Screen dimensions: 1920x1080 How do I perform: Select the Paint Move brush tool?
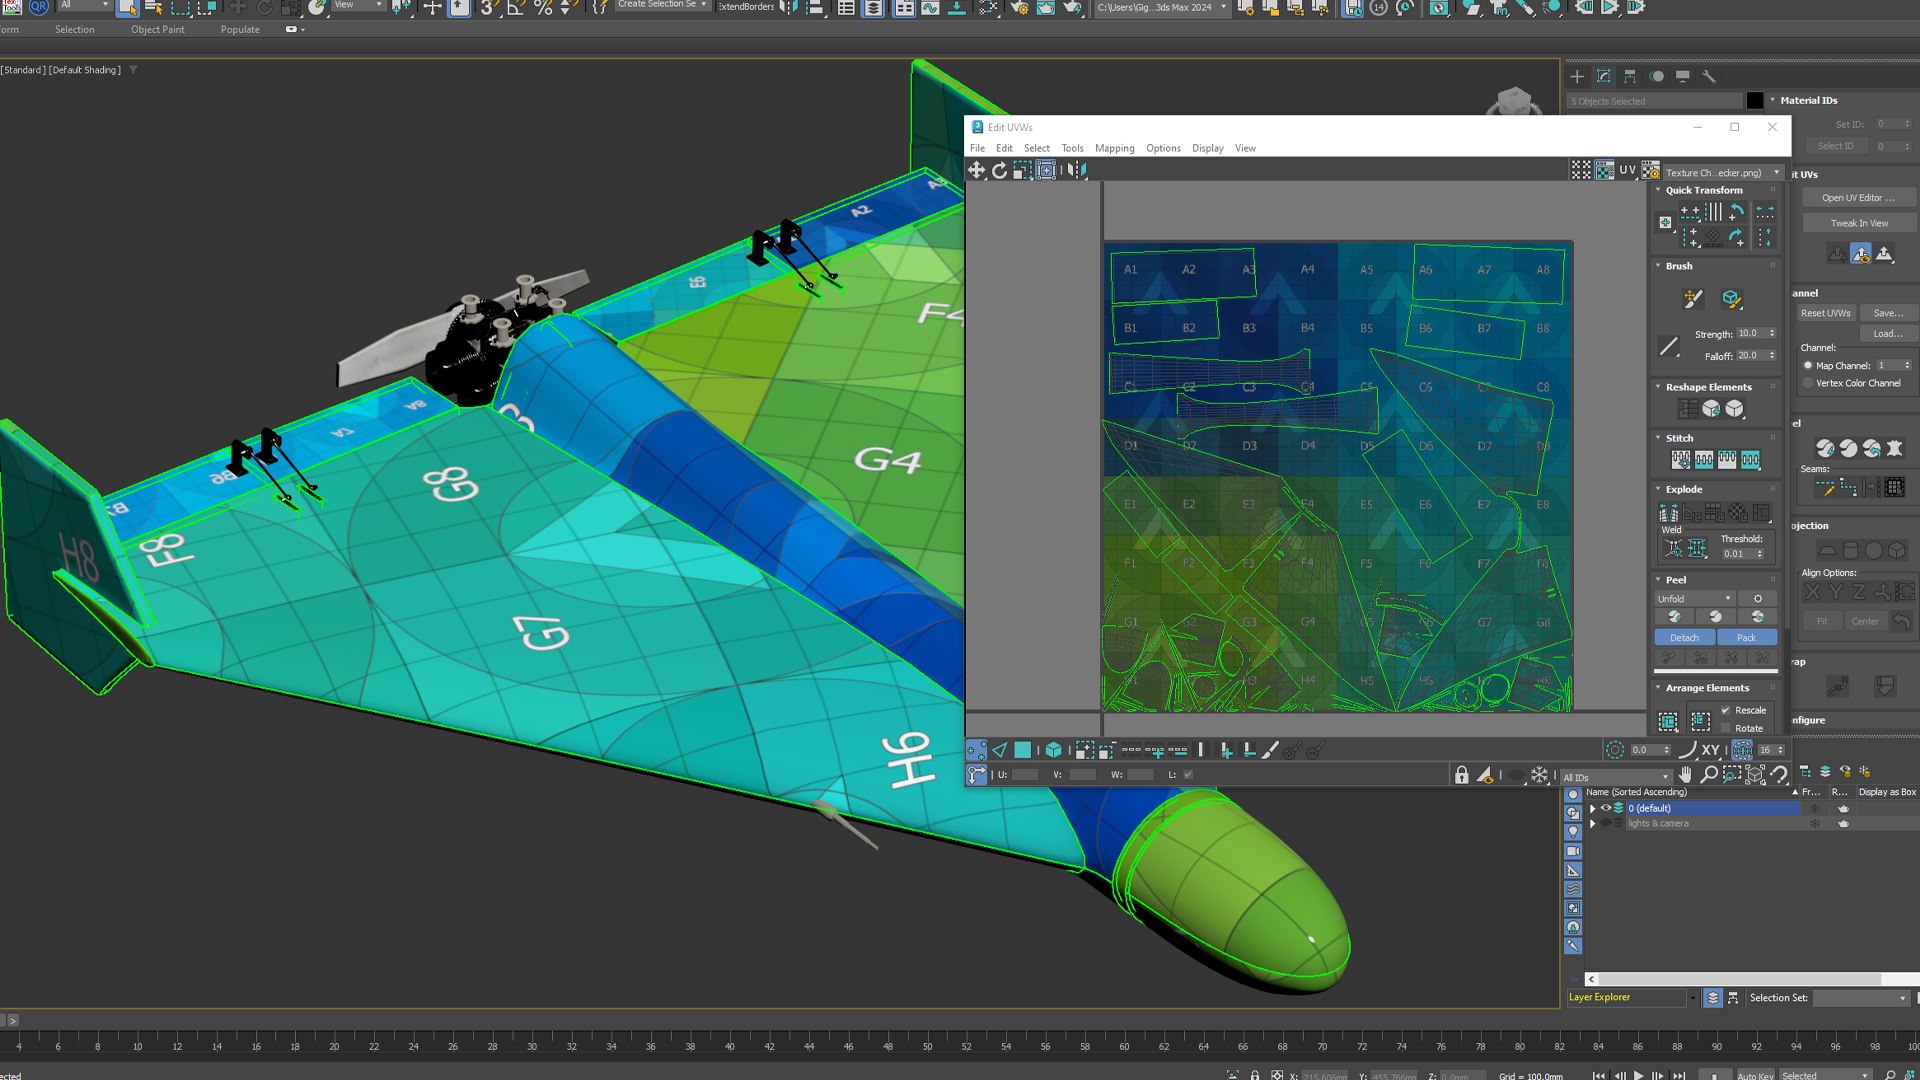coord(1692,298)
